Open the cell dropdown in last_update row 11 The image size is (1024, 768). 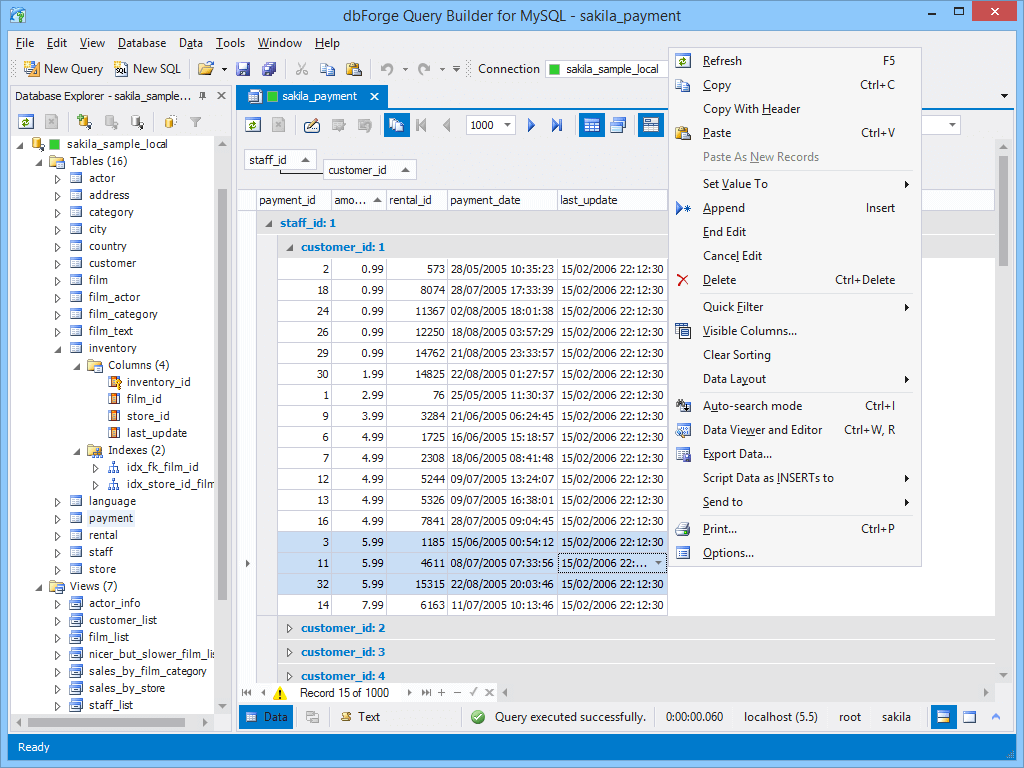coord(658,563)
